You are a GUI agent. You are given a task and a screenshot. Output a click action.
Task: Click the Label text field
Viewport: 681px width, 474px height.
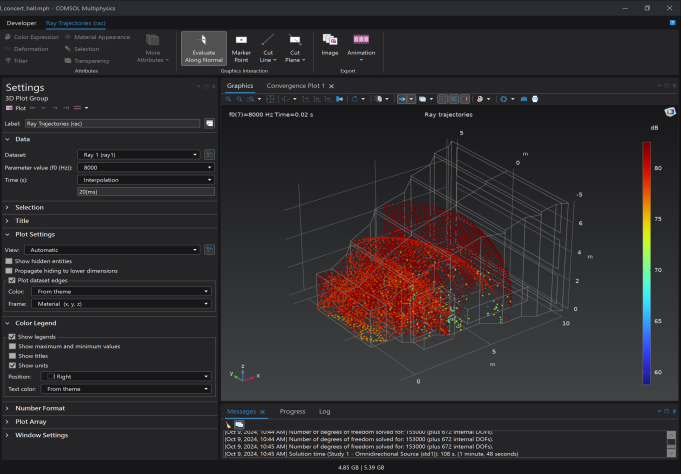pos(112,123)
